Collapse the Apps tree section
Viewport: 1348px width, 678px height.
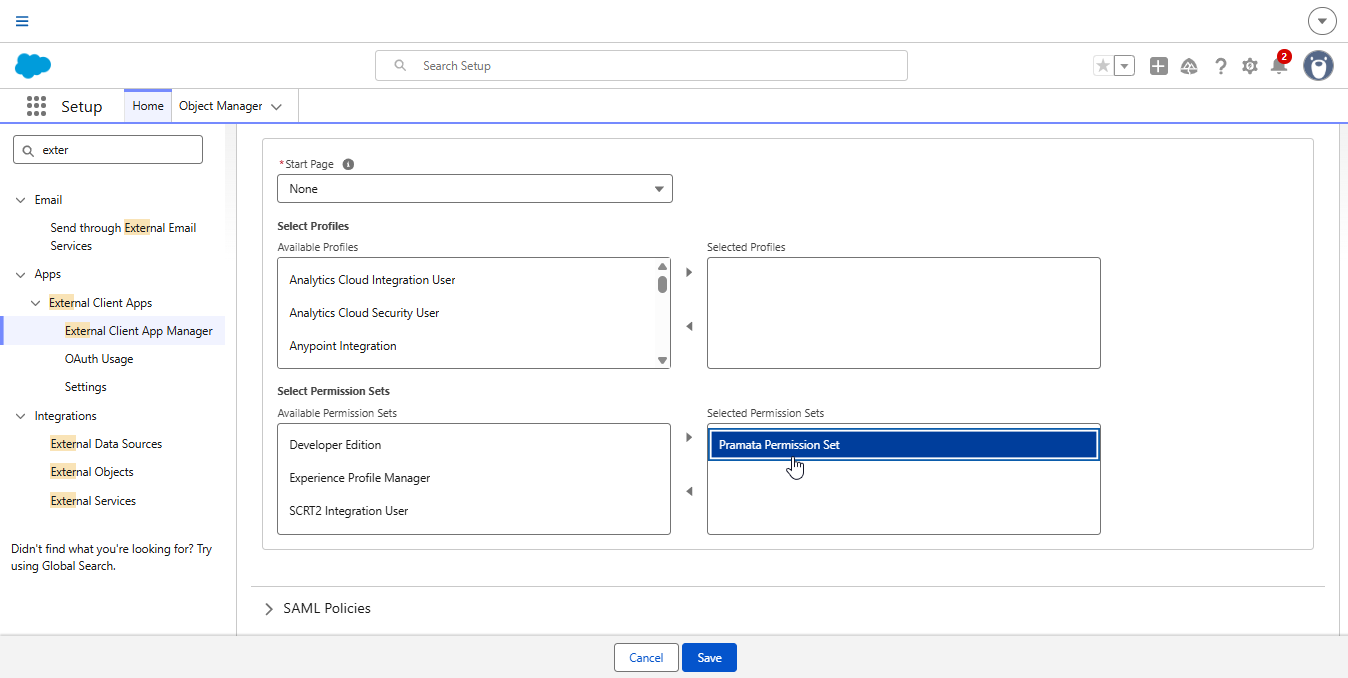click(21, 274)
